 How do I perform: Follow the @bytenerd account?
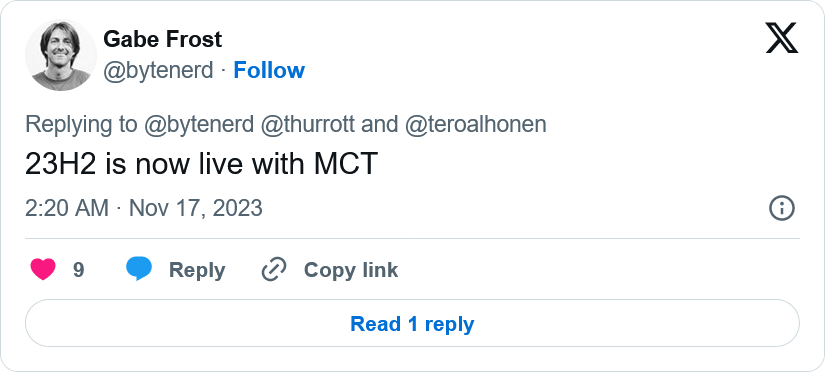coord(269,71)
